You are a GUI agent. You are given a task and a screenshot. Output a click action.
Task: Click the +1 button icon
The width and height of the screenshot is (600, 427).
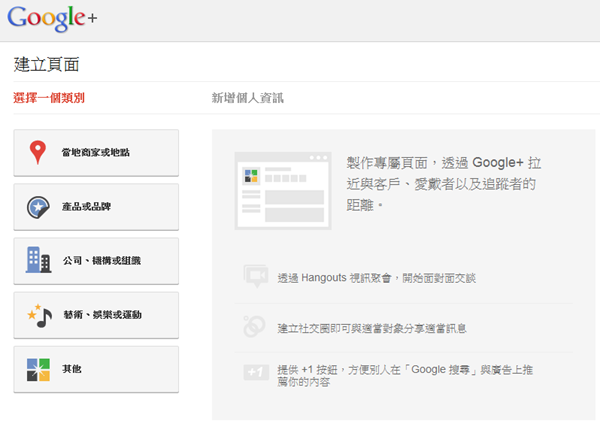point(254,373)
